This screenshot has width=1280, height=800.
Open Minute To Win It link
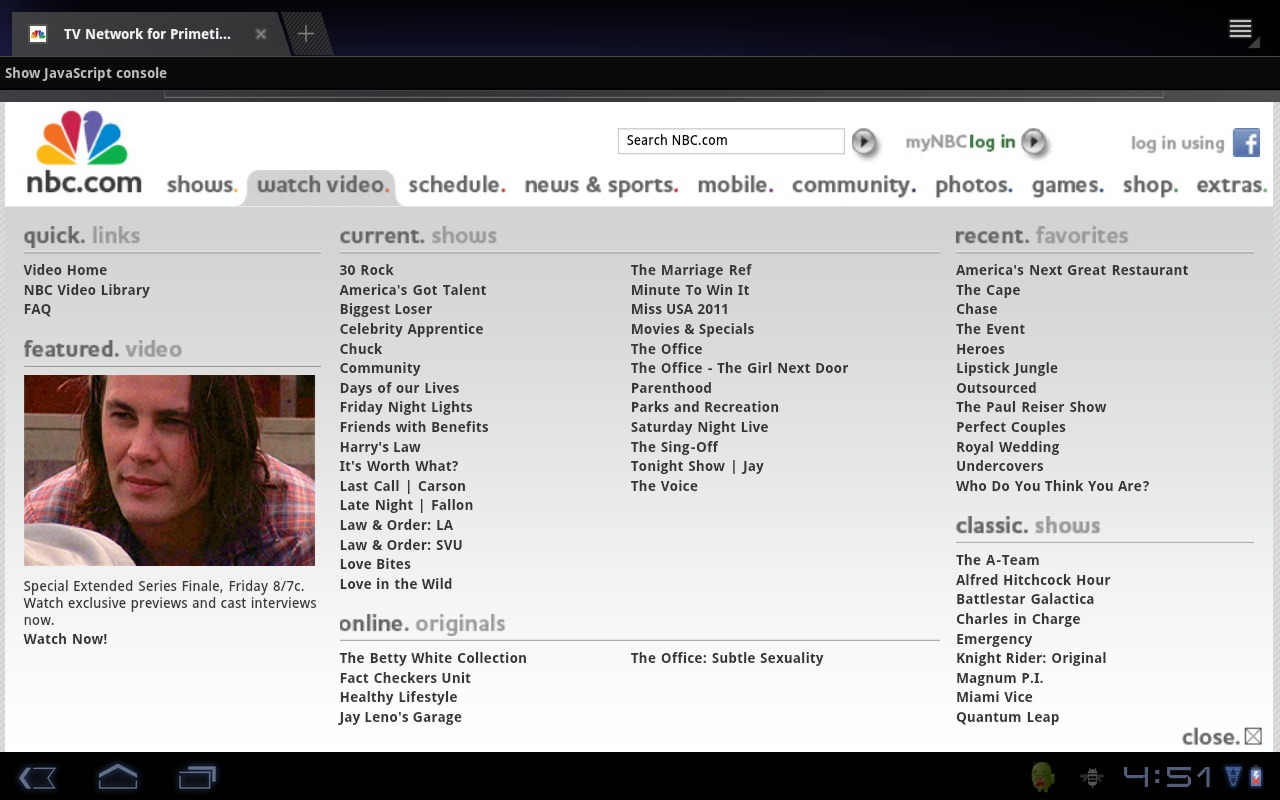(x=690, y=290)
